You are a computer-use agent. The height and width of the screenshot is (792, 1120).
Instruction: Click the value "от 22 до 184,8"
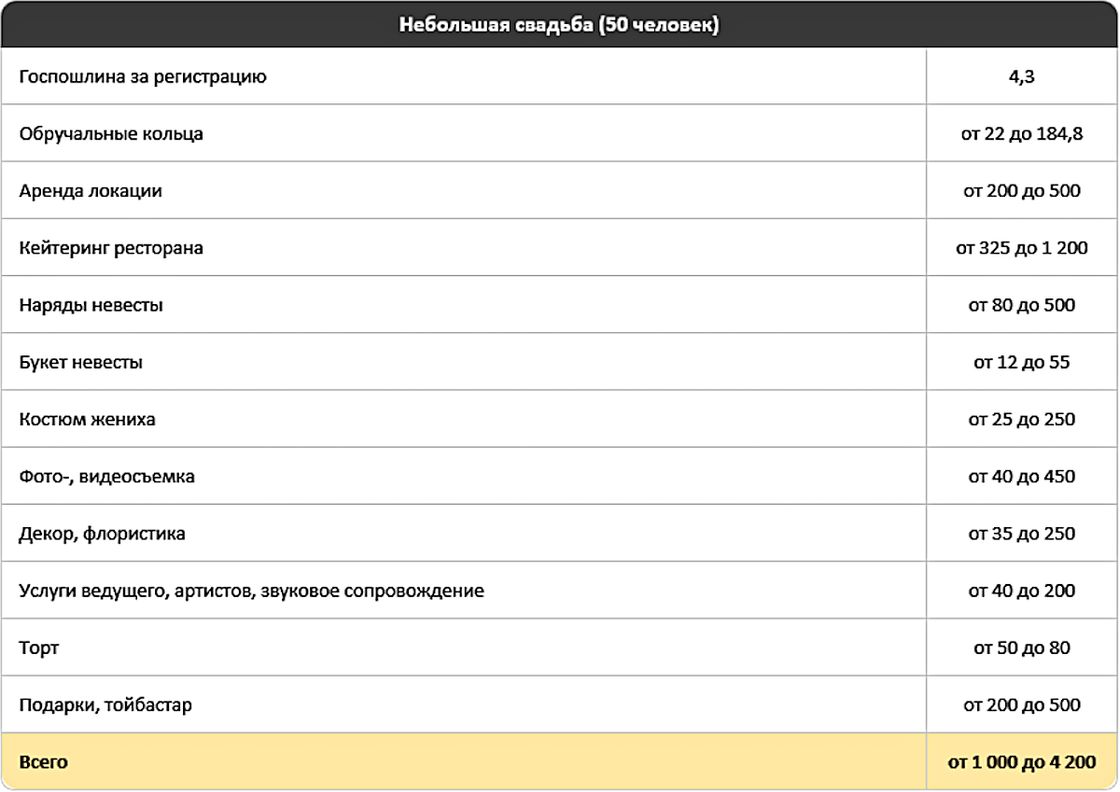tap(1021, 134)
